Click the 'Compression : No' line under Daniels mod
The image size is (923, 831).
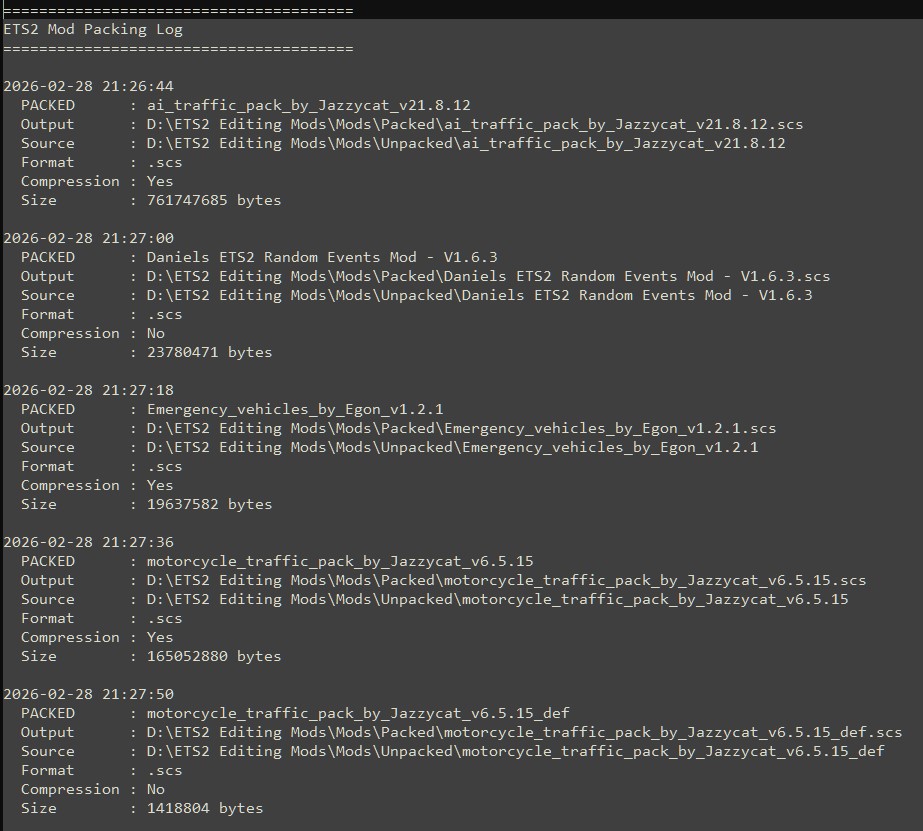coord(93,333)
